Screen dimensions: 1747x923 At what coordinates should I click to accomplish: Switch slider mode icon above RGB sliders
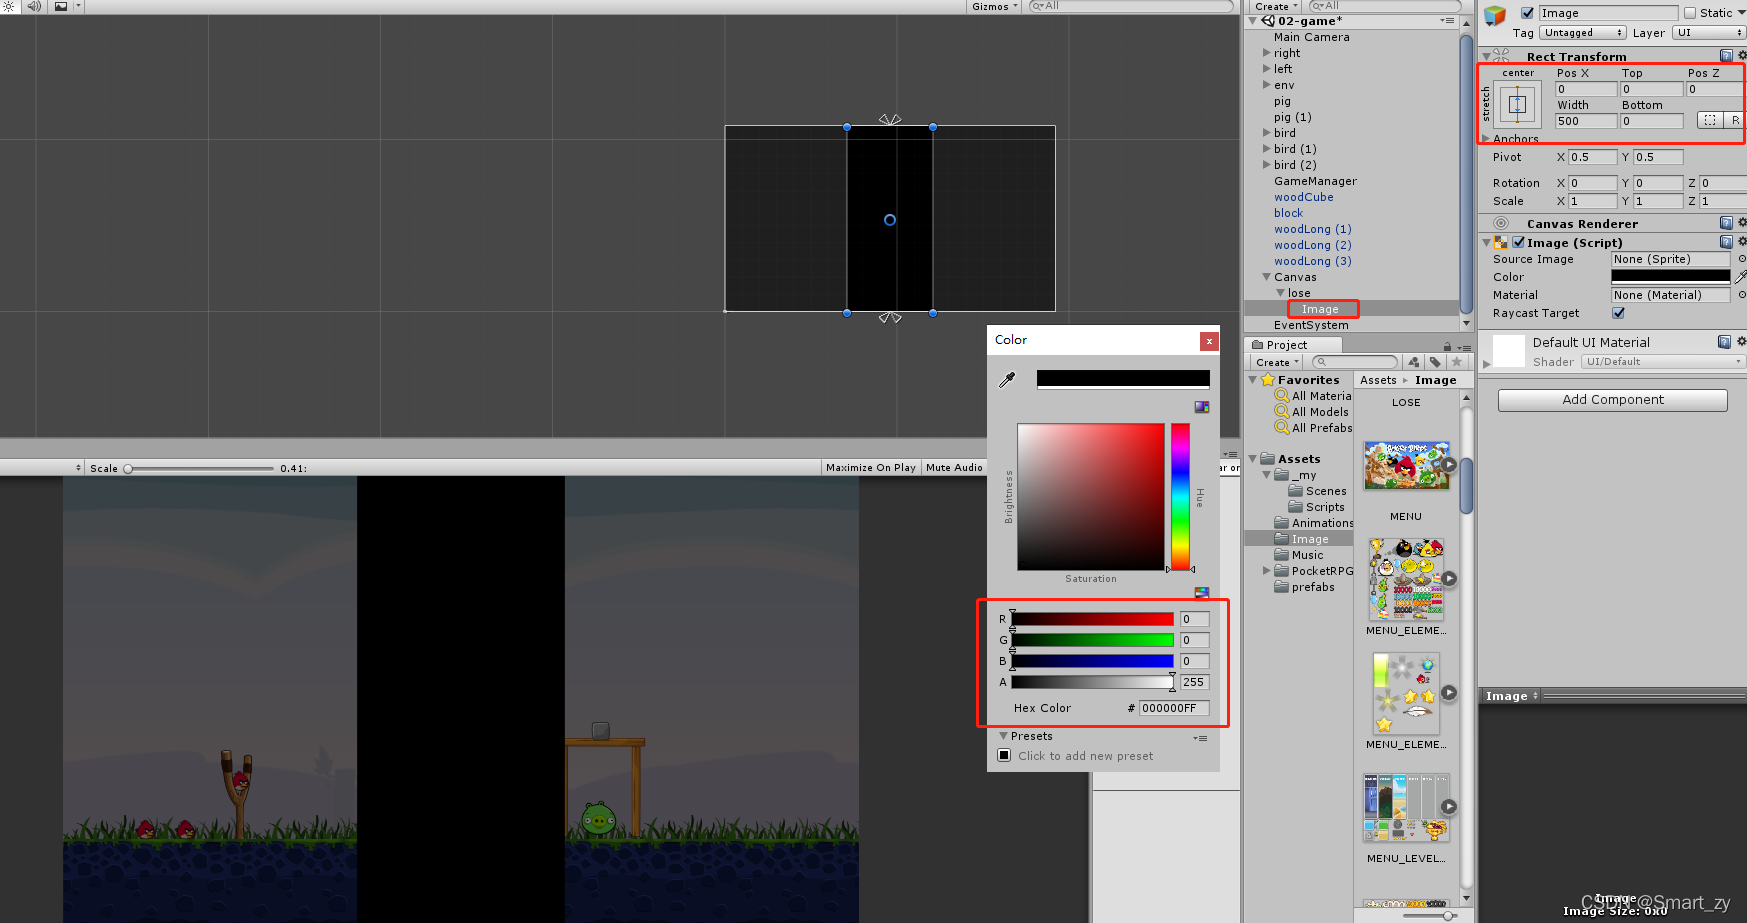[x=1202, y=593]
